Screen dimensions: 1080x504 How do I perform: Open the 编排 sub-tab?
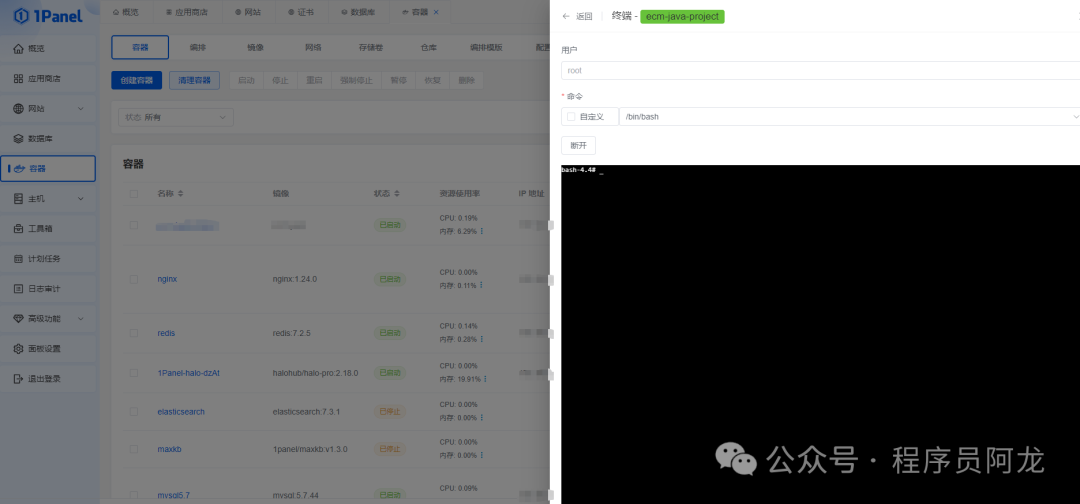click(x=198, y=48)
